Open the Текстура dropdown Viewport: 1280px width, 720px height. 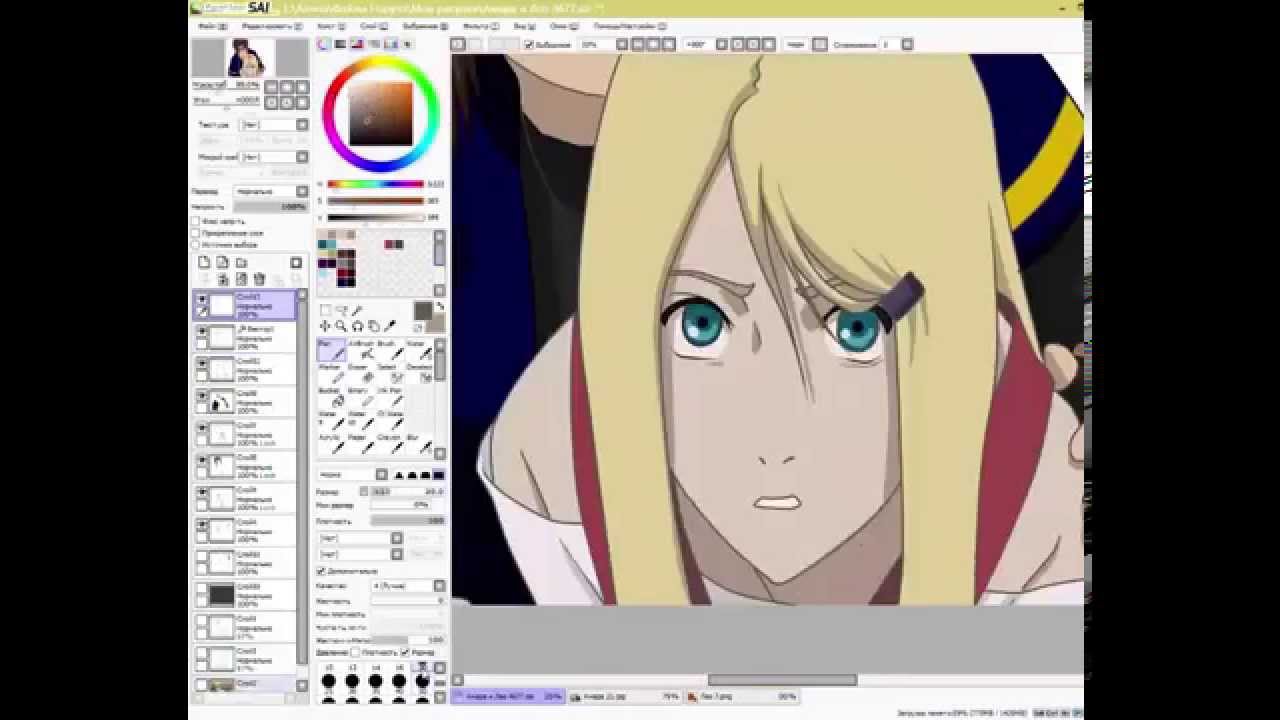pos(302,125)
